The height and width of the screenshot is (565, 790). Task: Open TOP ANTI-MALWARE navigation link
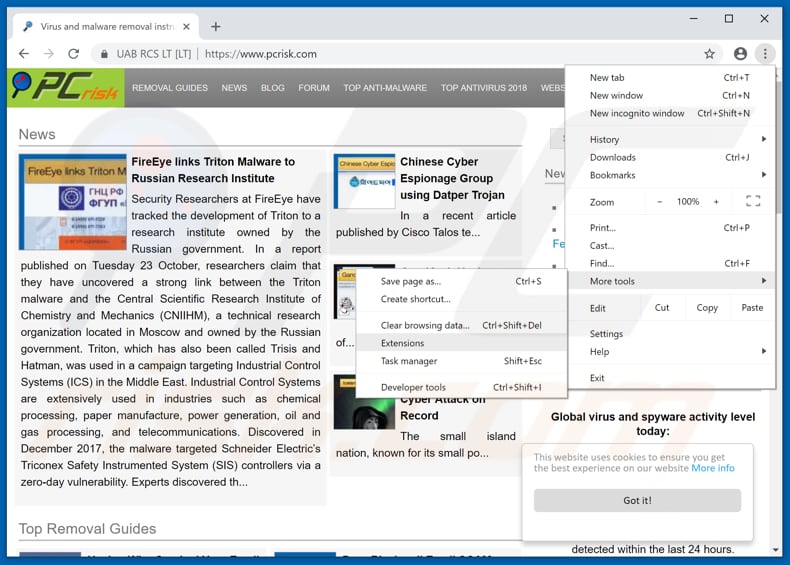click(x=385, y=88)
